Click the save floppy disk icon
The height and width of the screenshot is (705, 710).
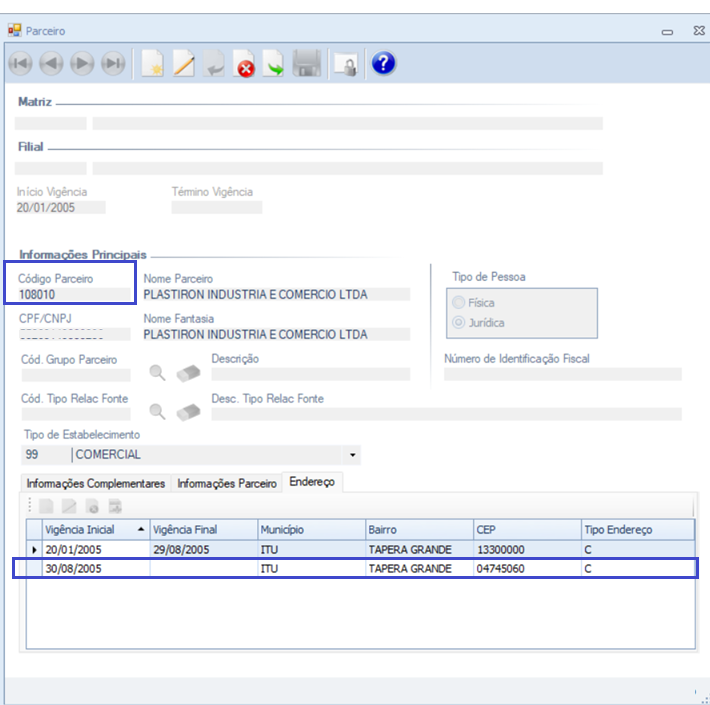click(x=306, y=65)
